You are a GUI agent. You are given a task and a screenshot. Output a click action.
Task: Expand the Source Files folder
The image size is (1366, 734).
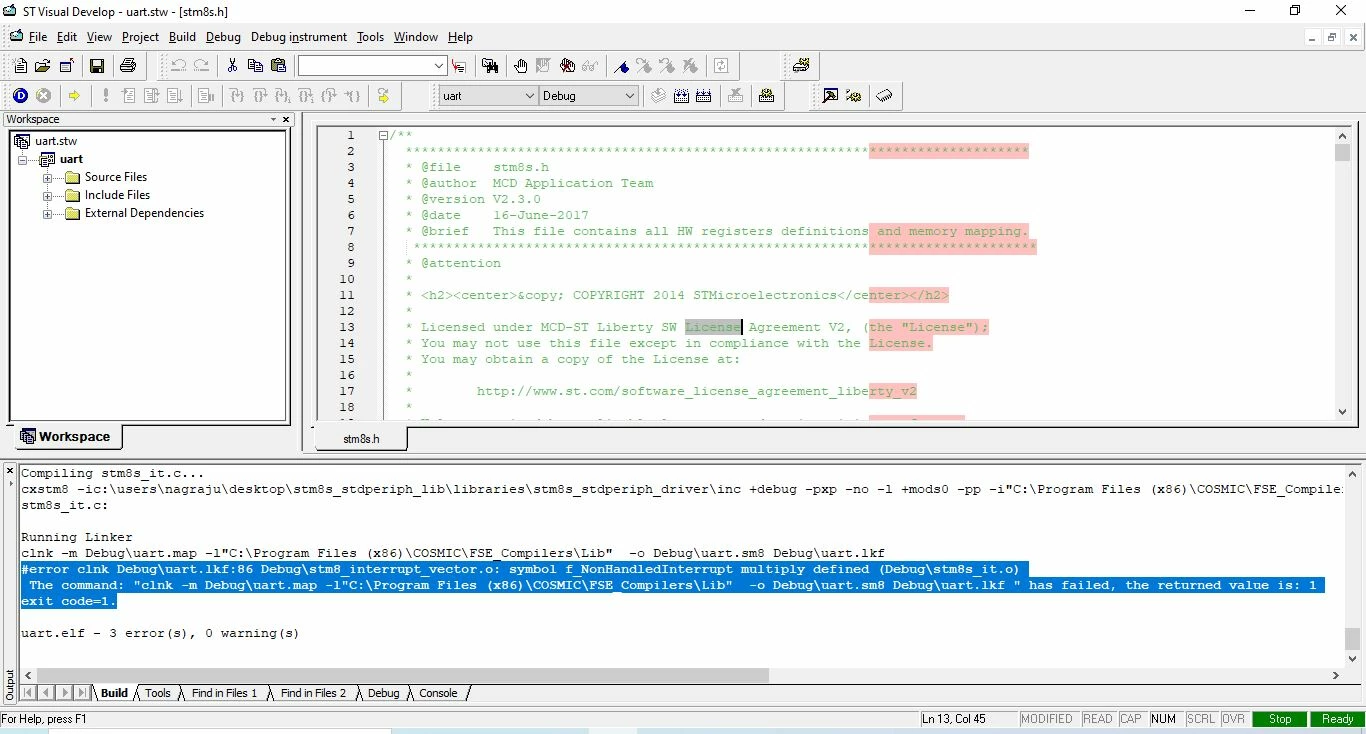tap(47, 177)
